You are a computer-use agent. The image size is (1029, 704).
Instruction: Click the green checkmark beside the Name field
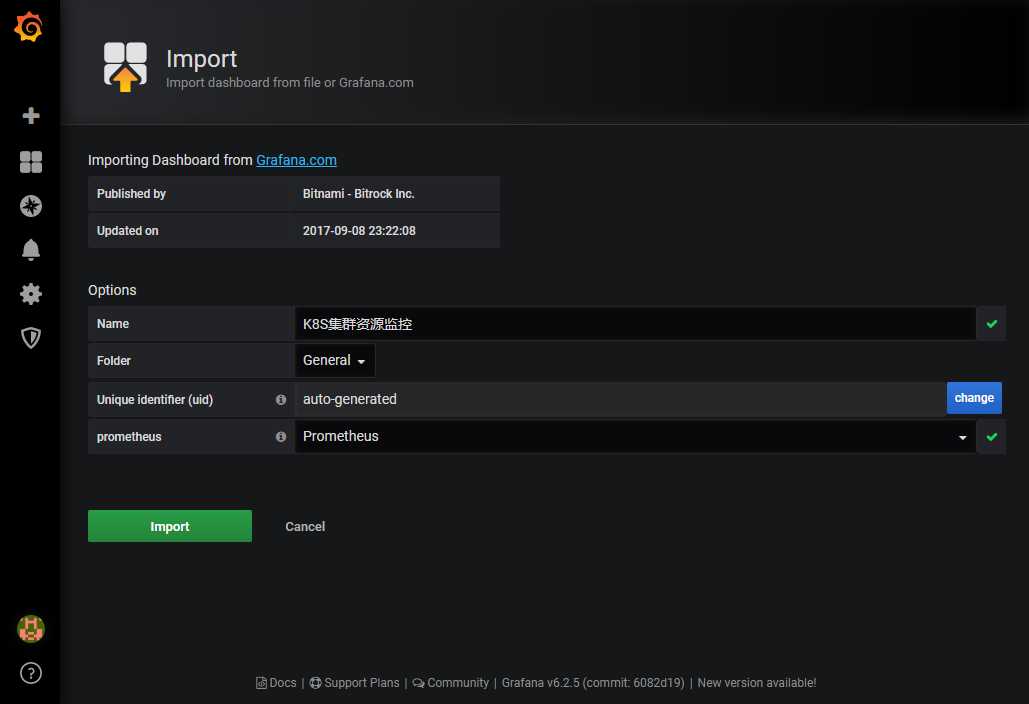click(992, 324)
